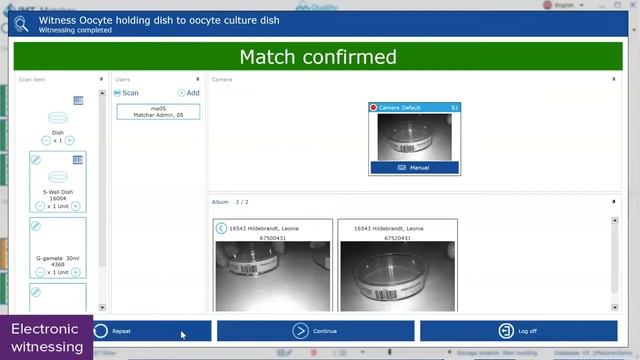Click the 'Camera Default' title text
Screen dimensions: 640x360
[x=400, y=108]
